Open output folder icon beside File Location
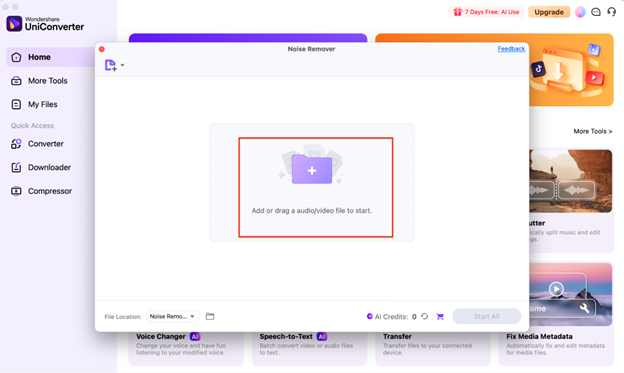Image resolution: width=624 pixels, height=373 pixels. (210, 316)
